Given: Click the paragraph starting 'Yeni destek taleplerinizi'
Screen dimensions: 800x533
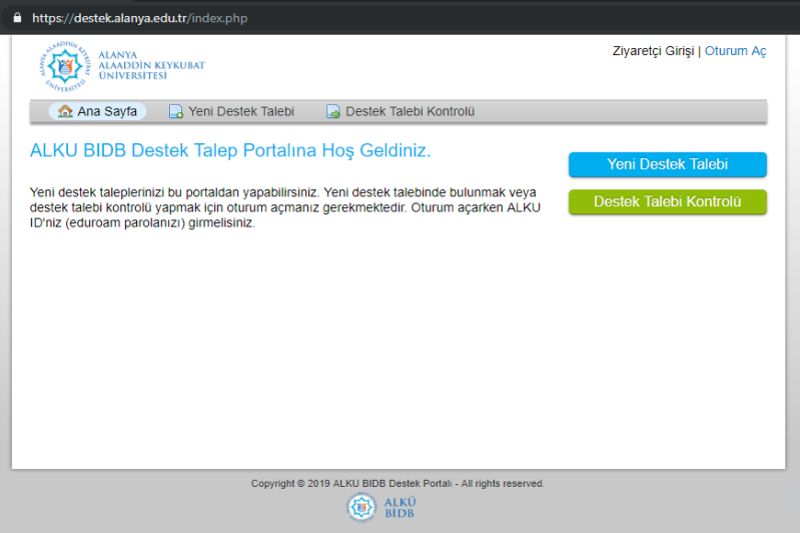Looking at the screenshot, I should coord(285,208).
